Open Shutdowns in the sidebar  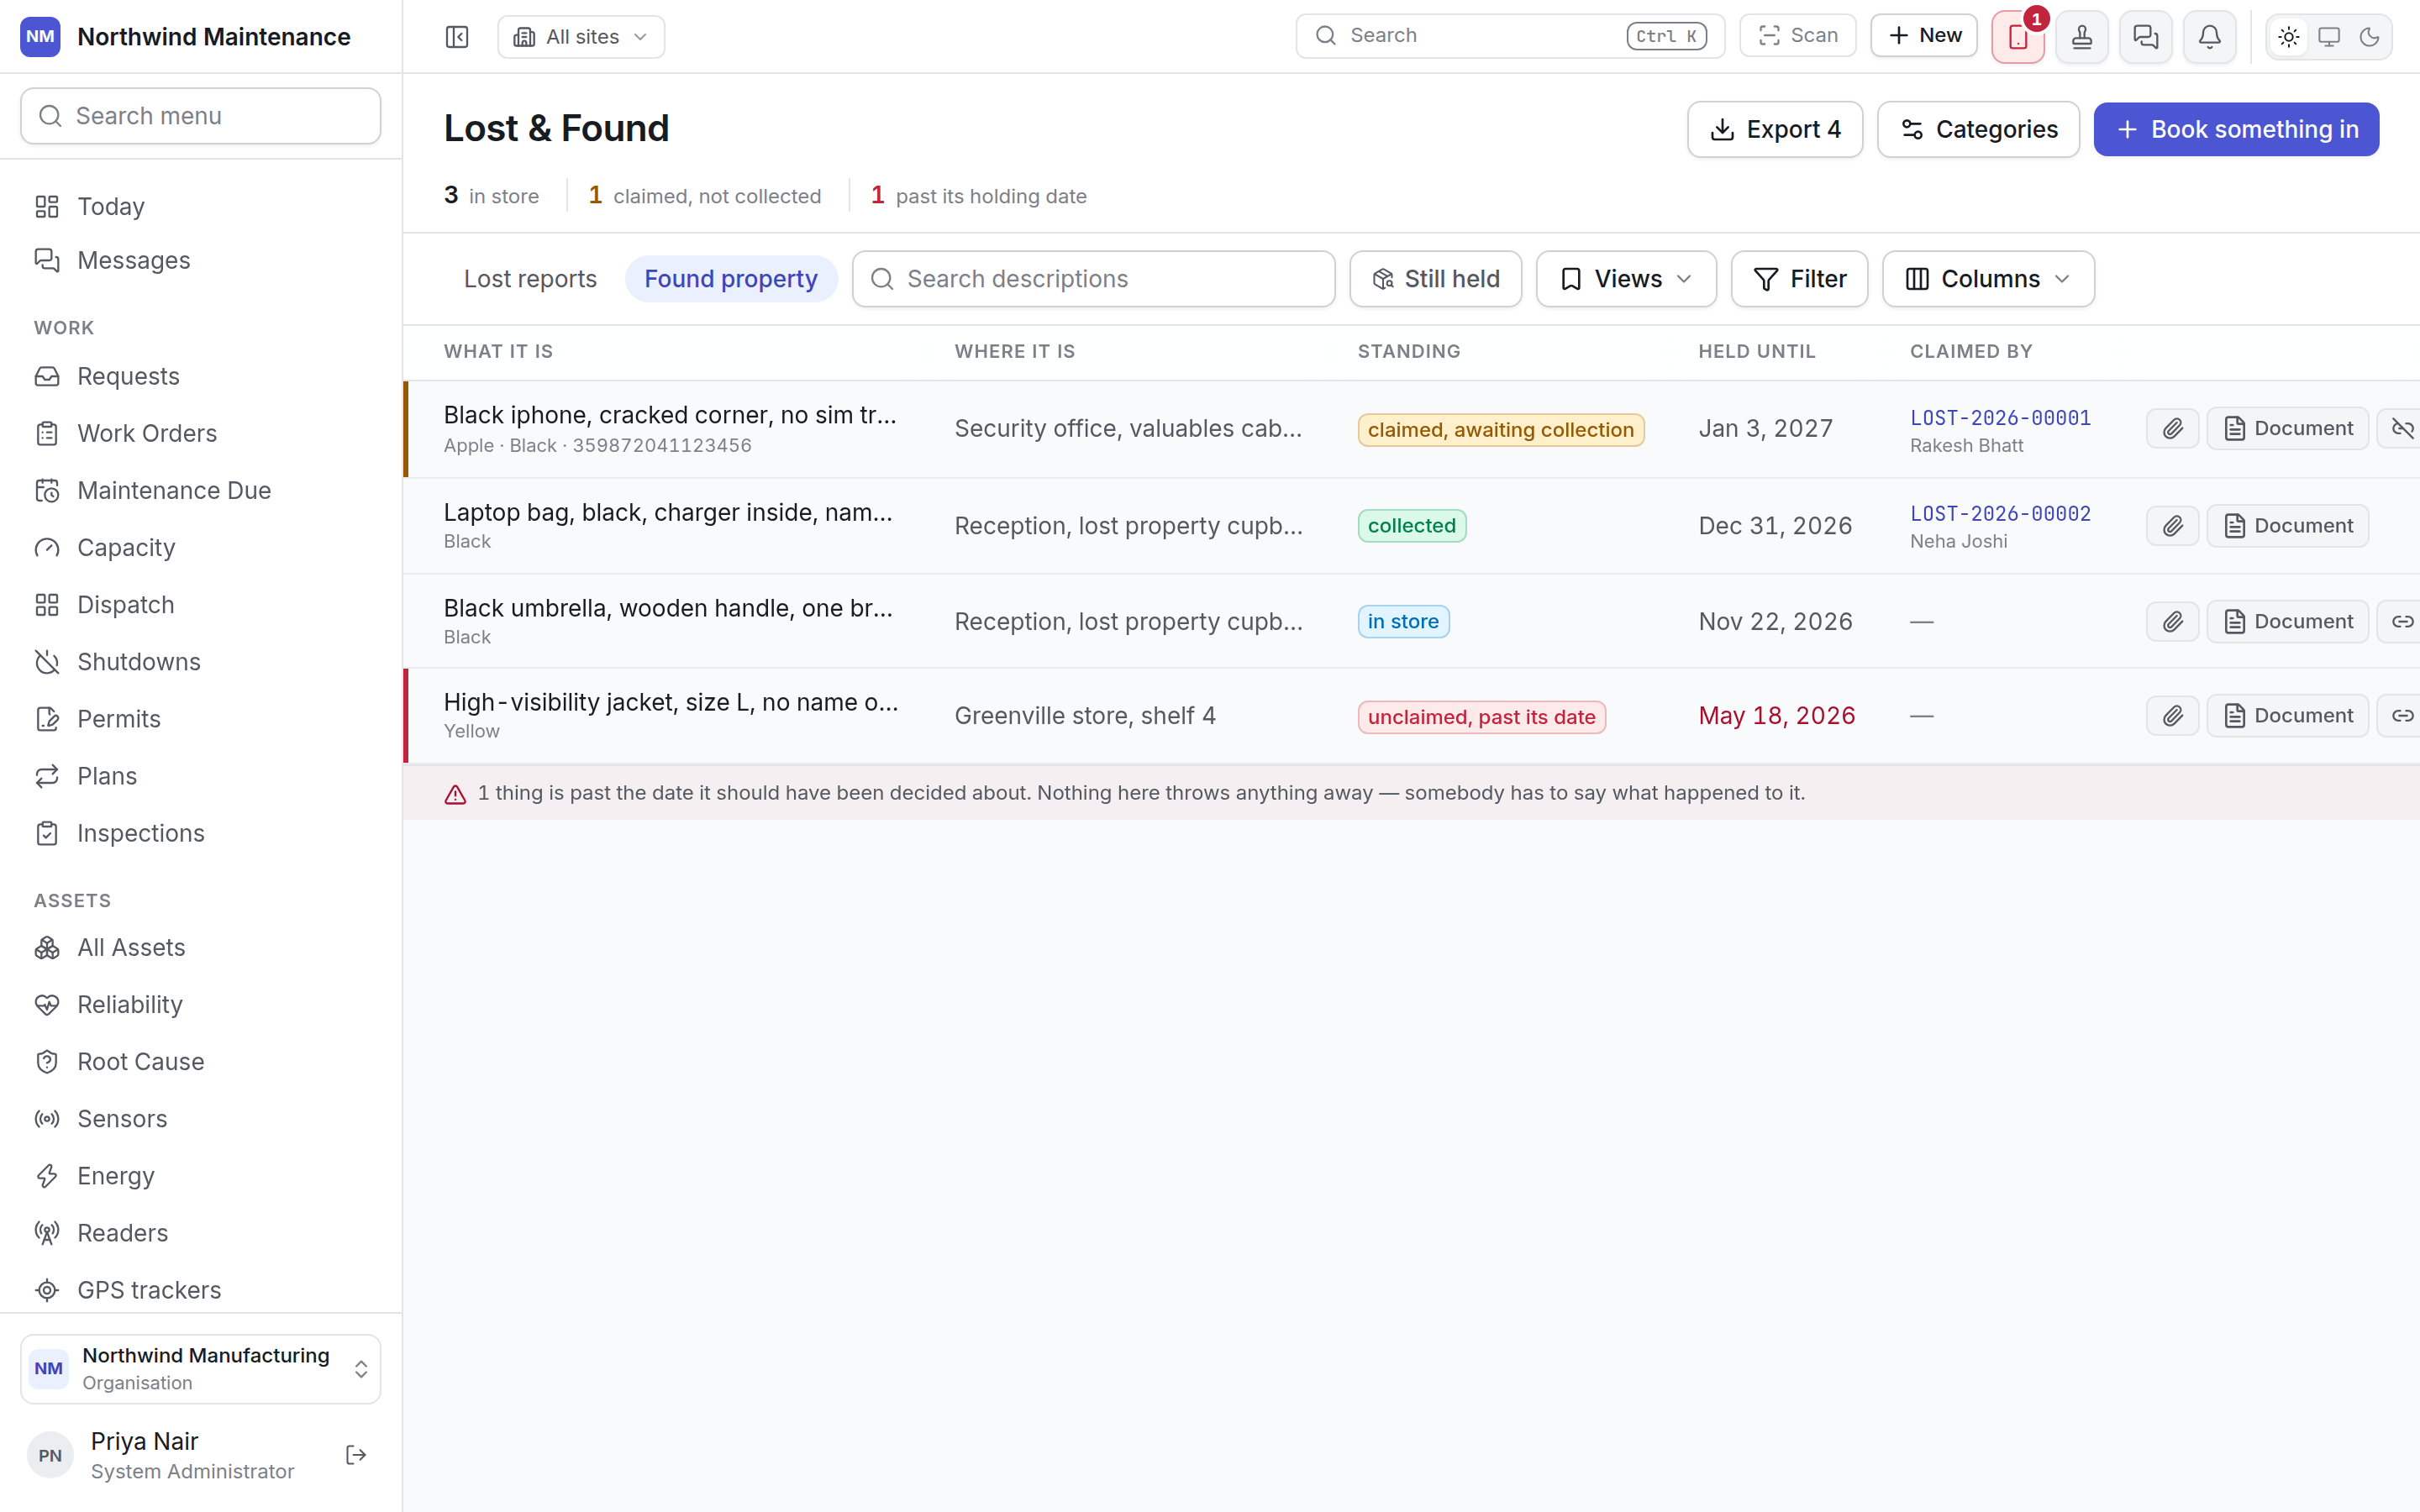[201, 662]
